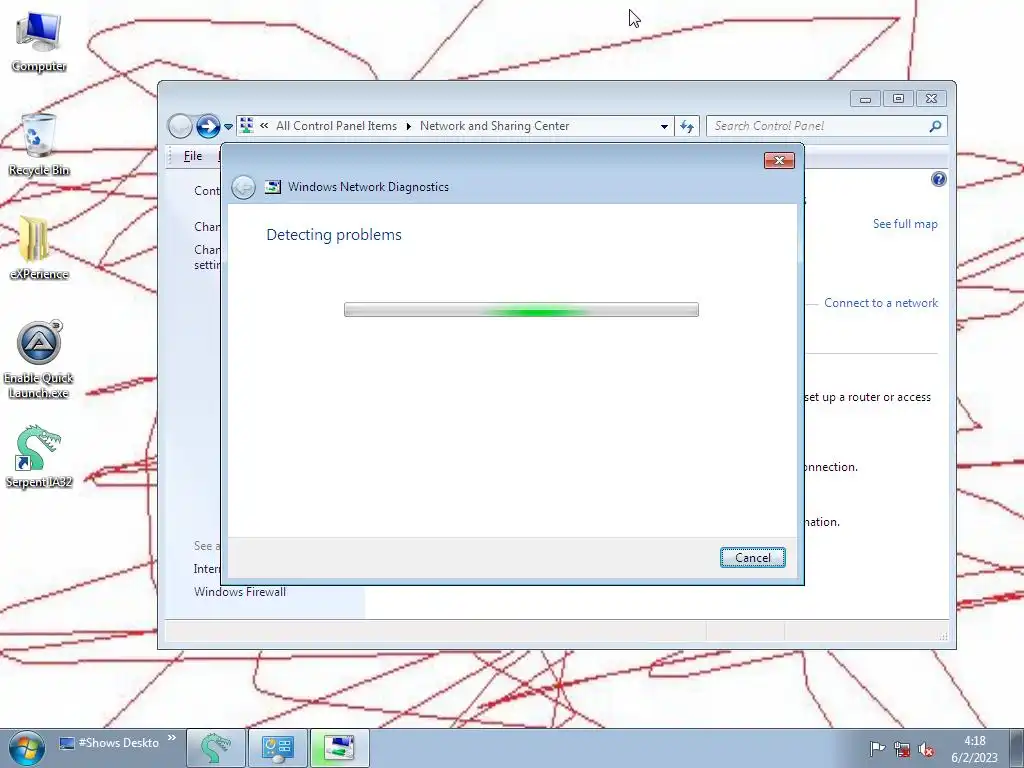Open recent pages dropdown arrow

click(x=228, y=127)
